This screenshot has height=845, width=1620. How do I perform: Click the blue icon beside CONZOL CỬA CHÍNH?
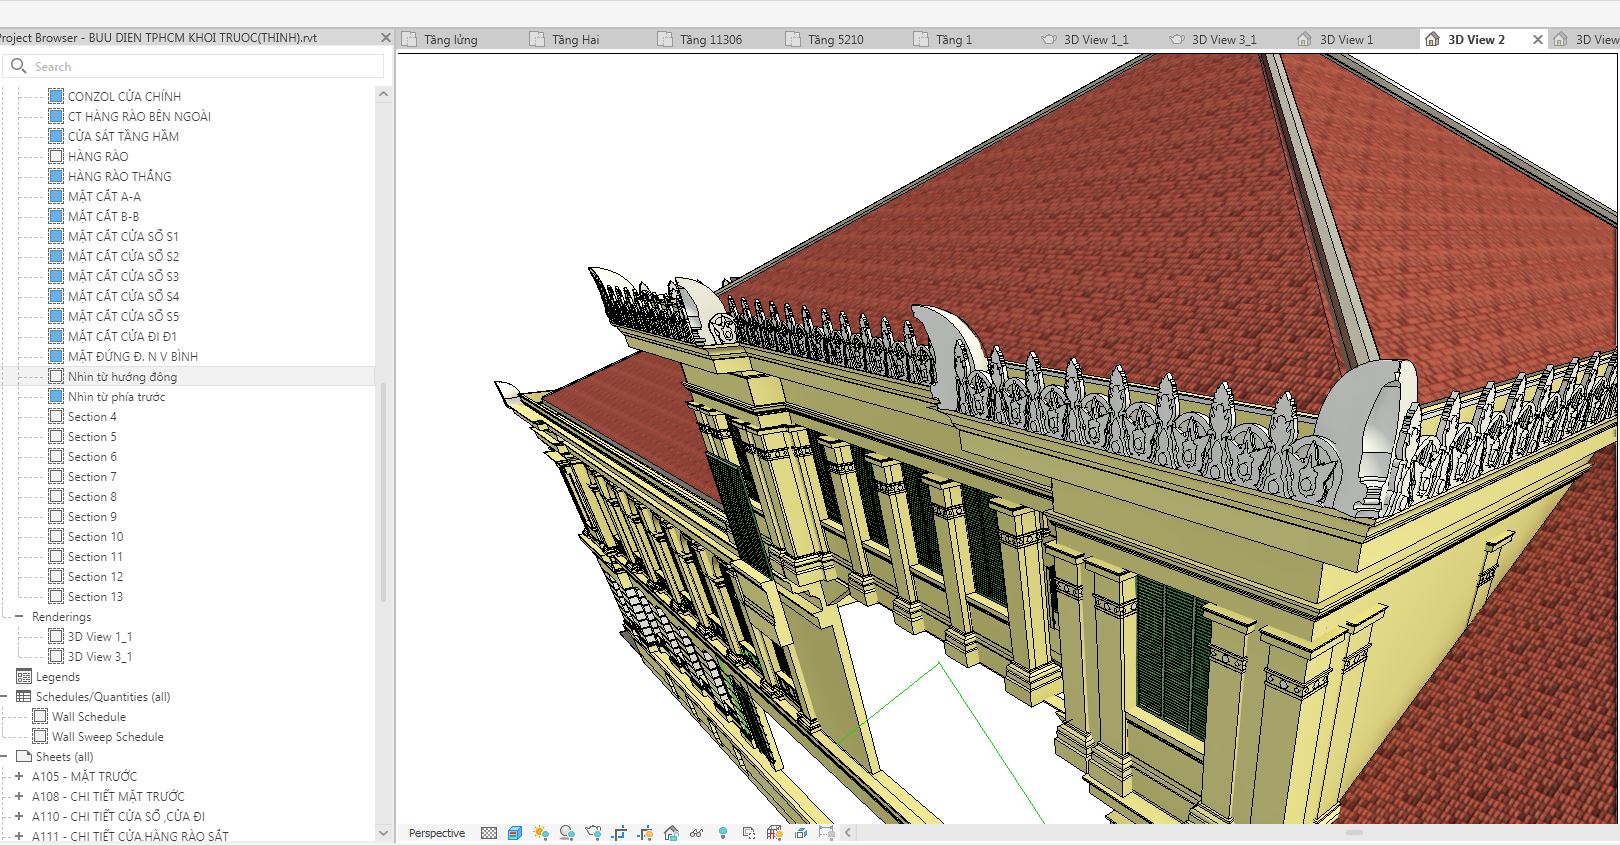(56, 96)
